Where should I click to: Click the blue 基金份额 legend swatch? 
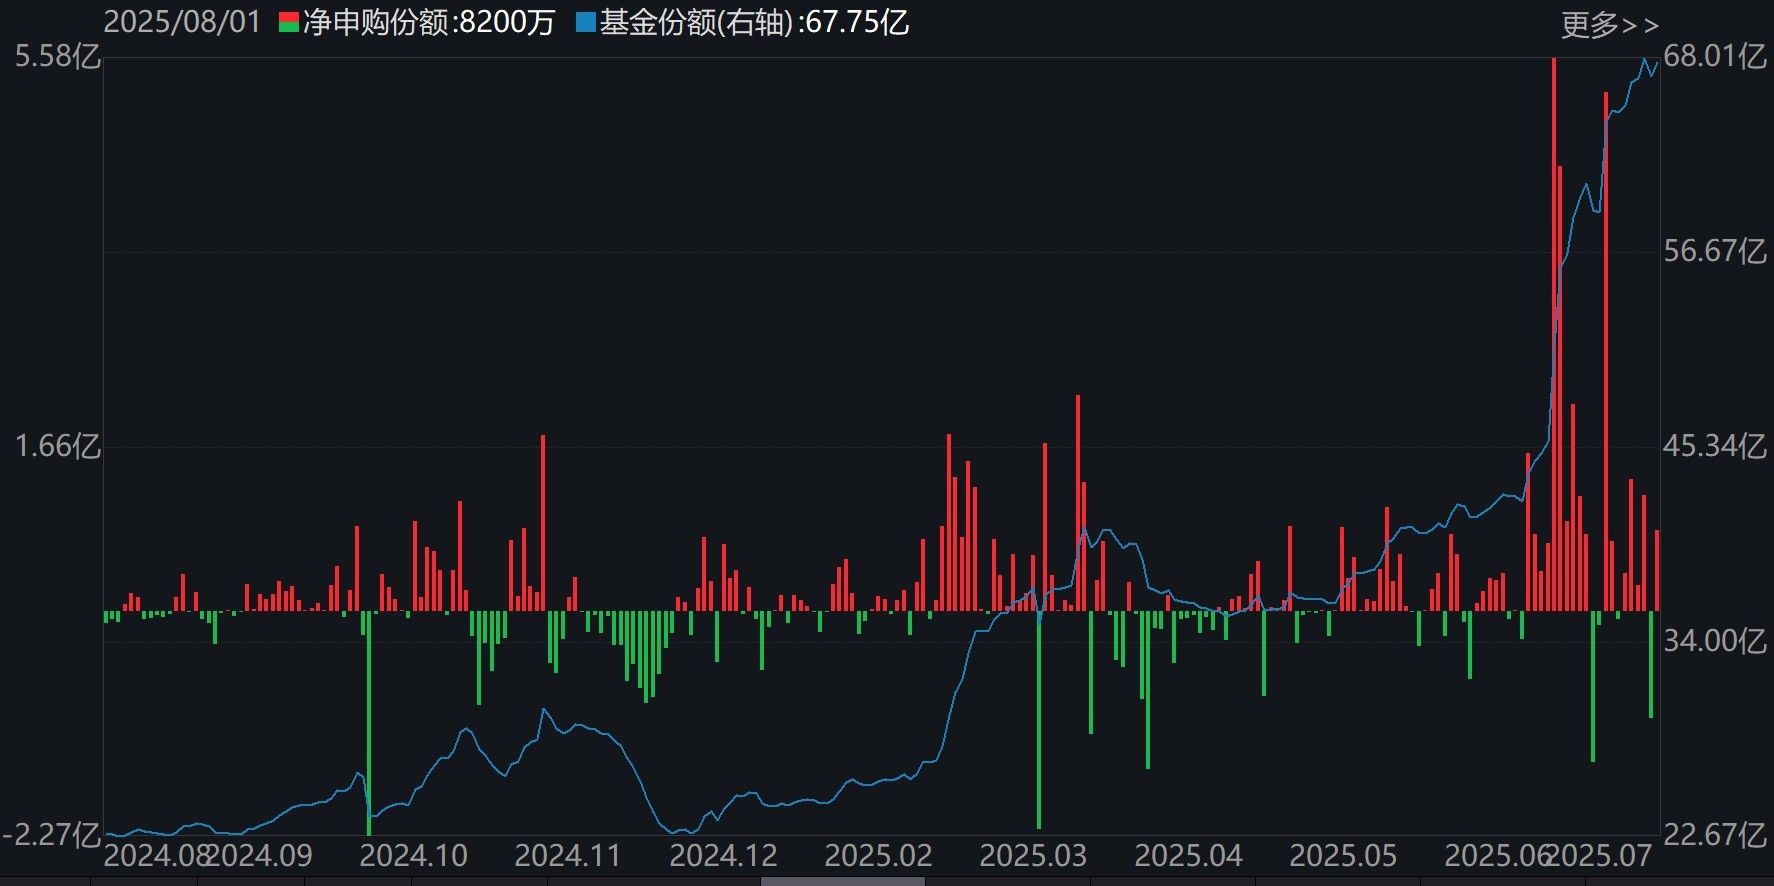(x=585, y=23)
